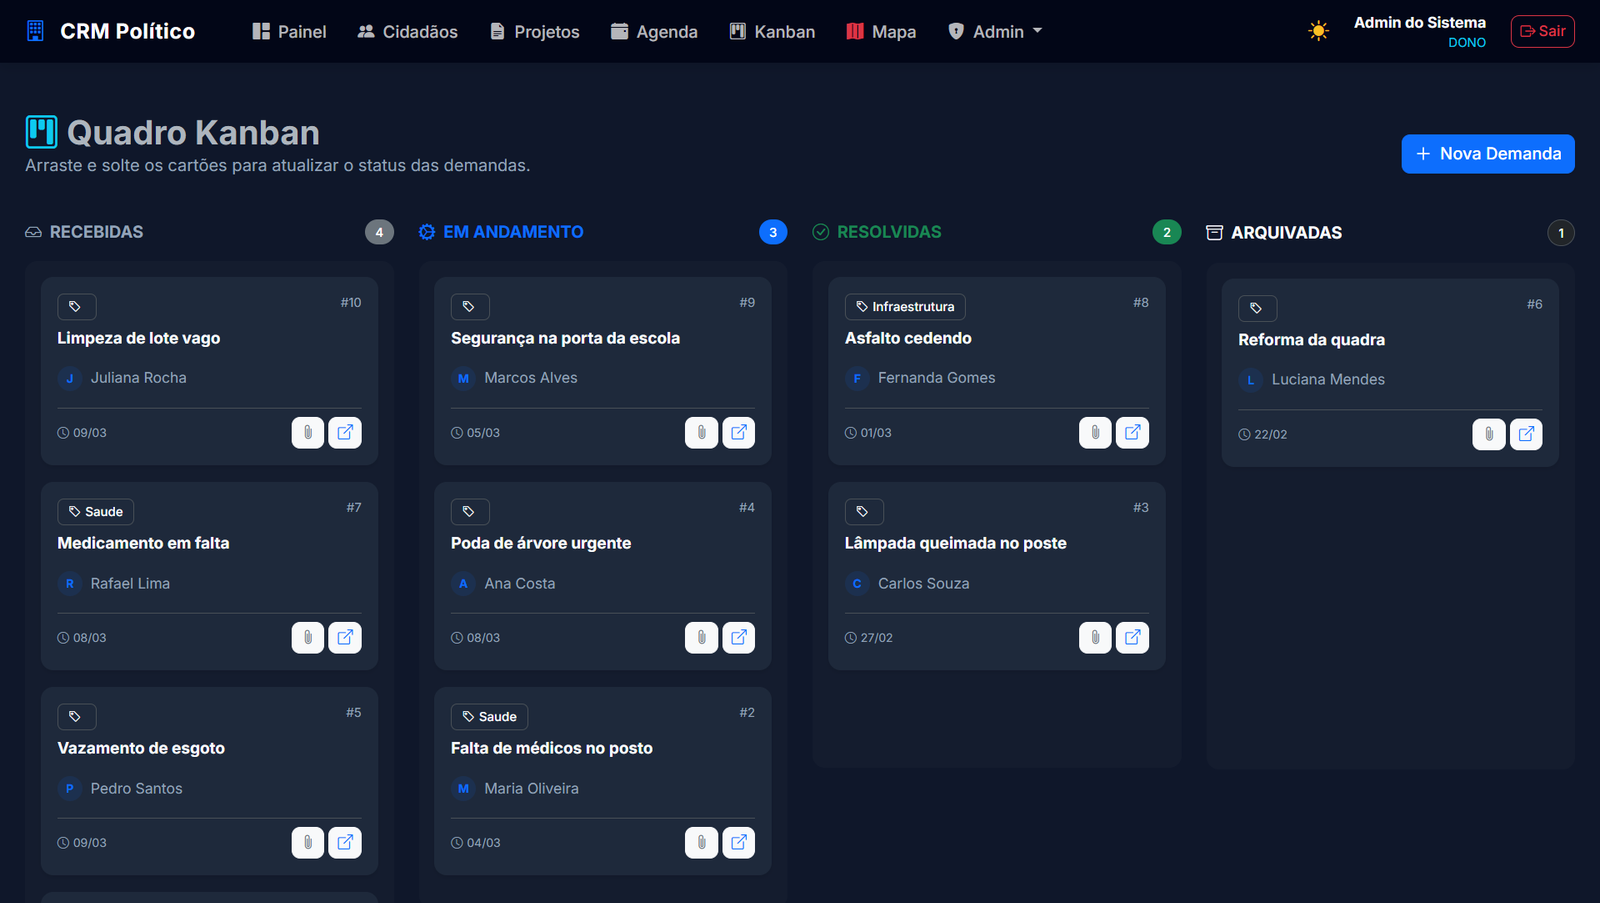Click the Saude tag on Falta de médicos no posto
The image size is (1600, 903).
coord(489,716)
